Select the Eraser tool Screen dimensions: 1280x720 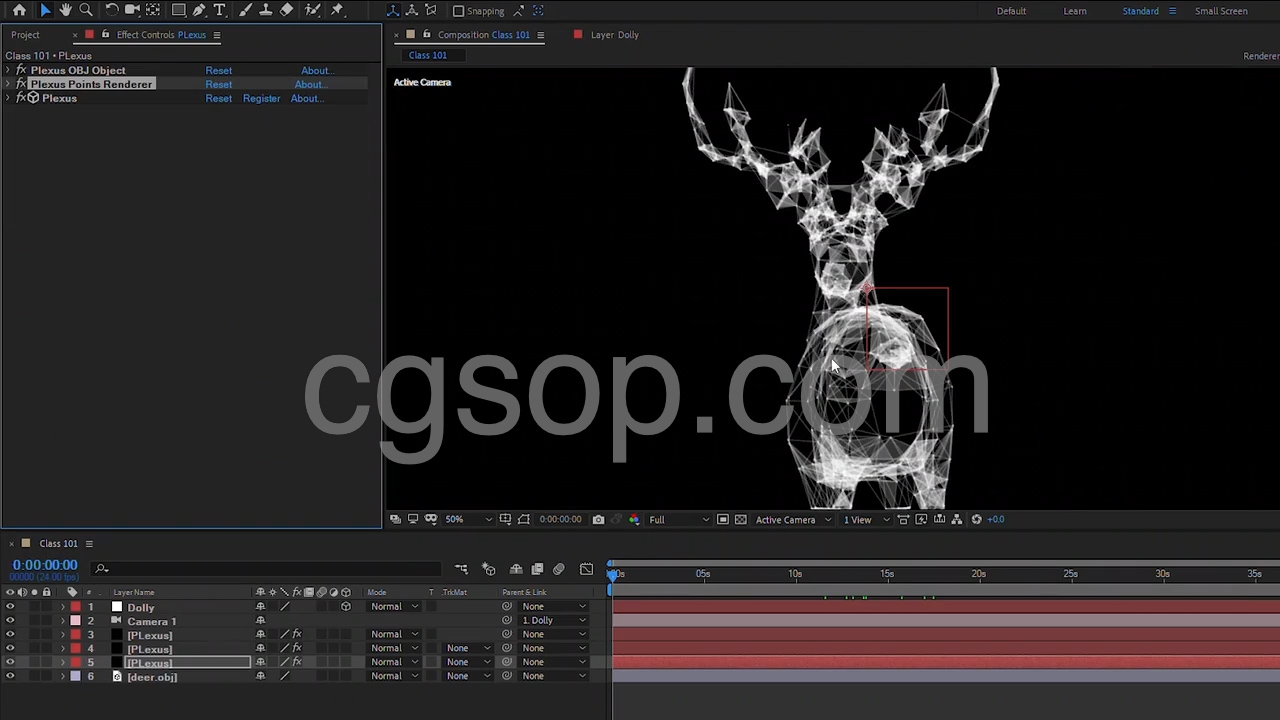[x=287, y=10]
